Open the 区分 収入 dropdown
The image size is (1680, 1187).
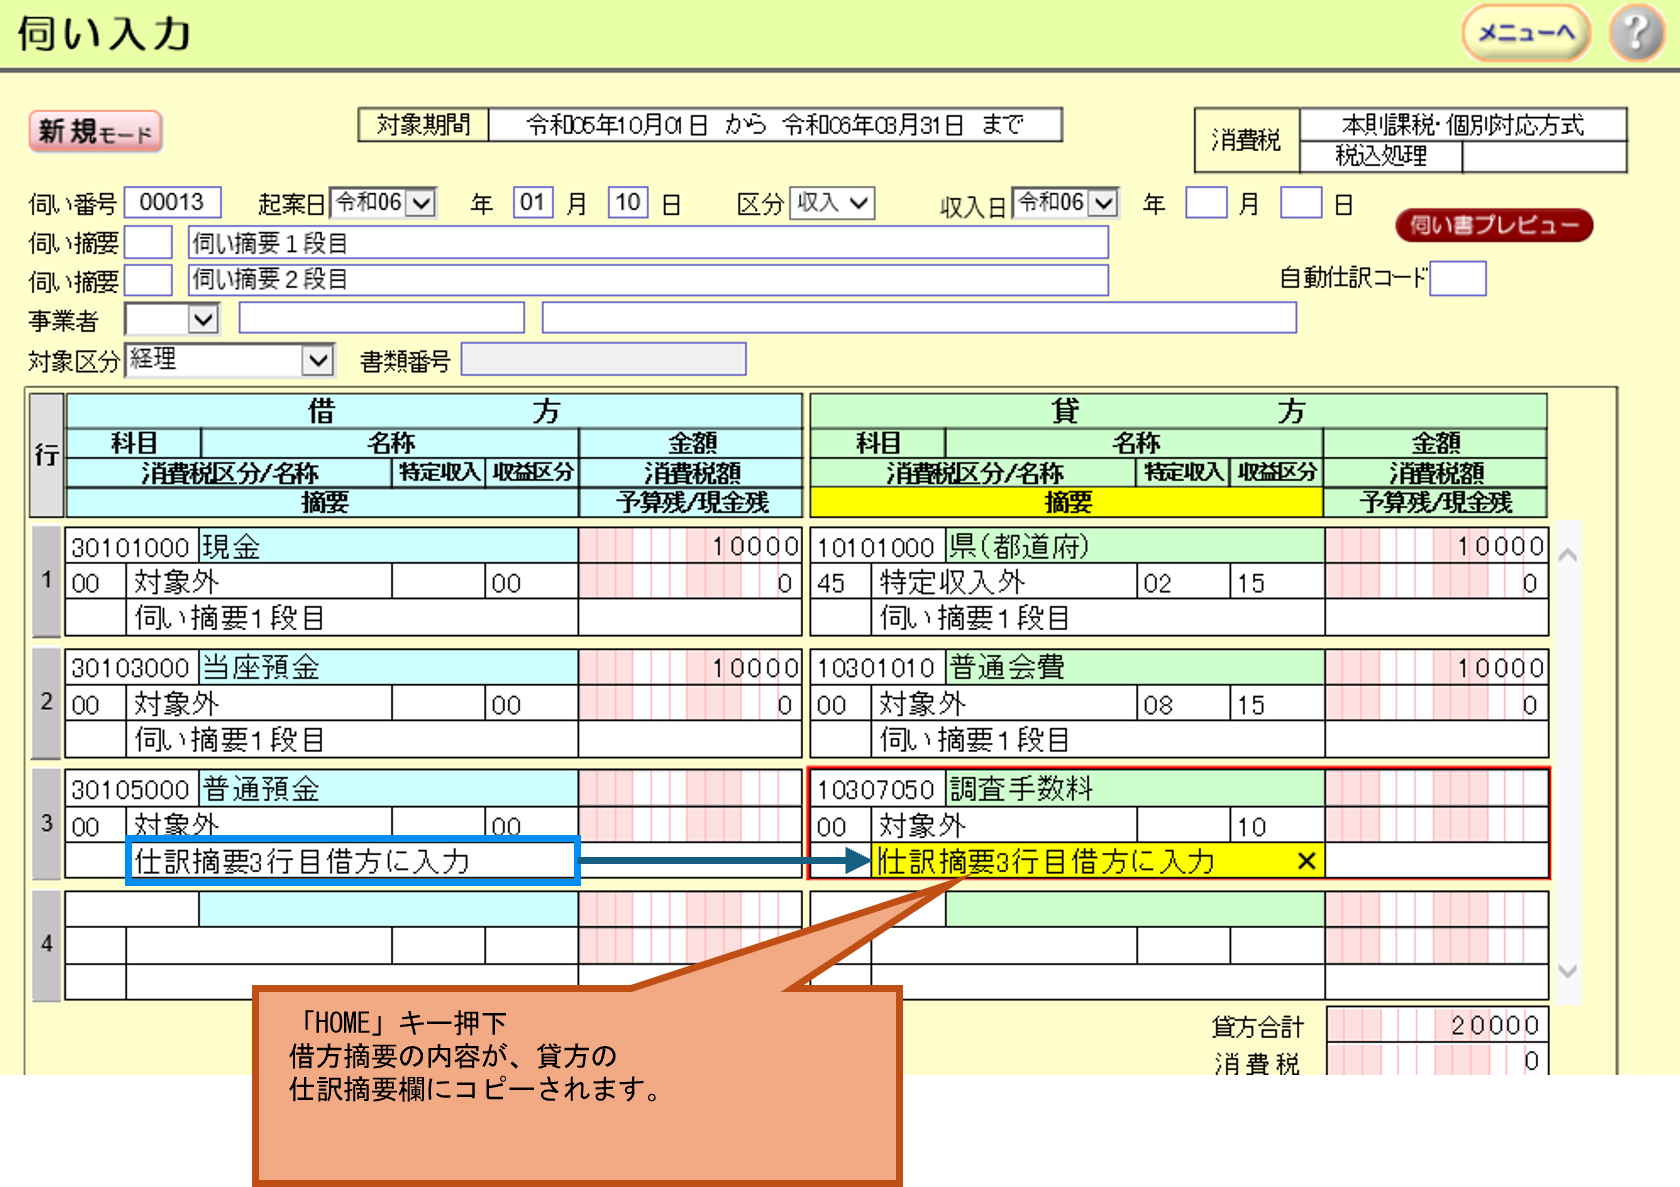click(832, 203)
